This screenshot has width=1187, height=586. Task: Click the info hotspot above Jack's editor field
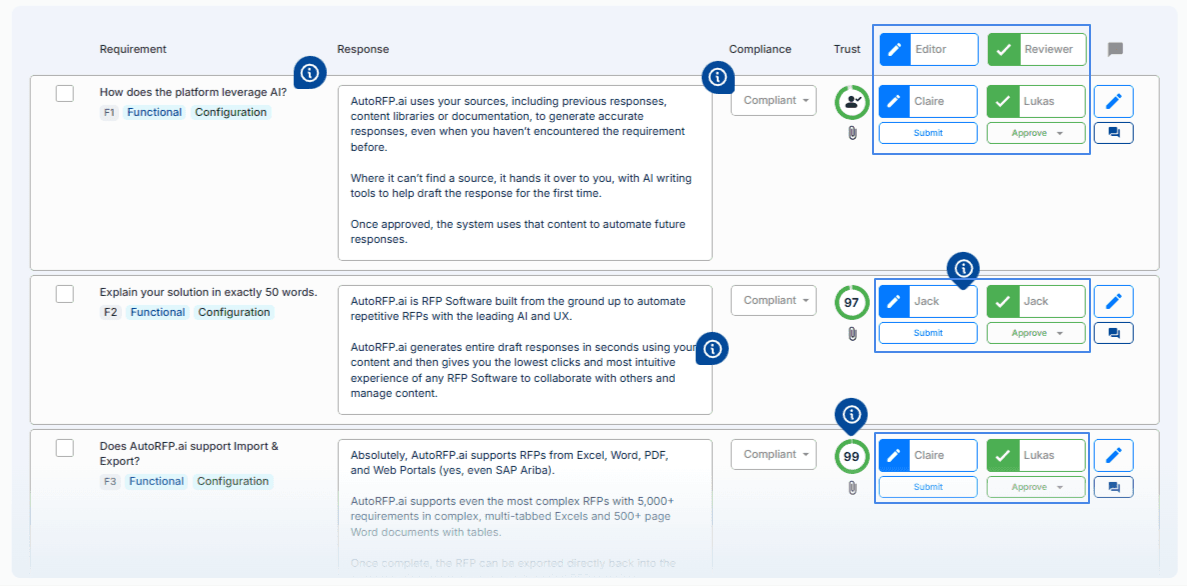tap(963, 268)
